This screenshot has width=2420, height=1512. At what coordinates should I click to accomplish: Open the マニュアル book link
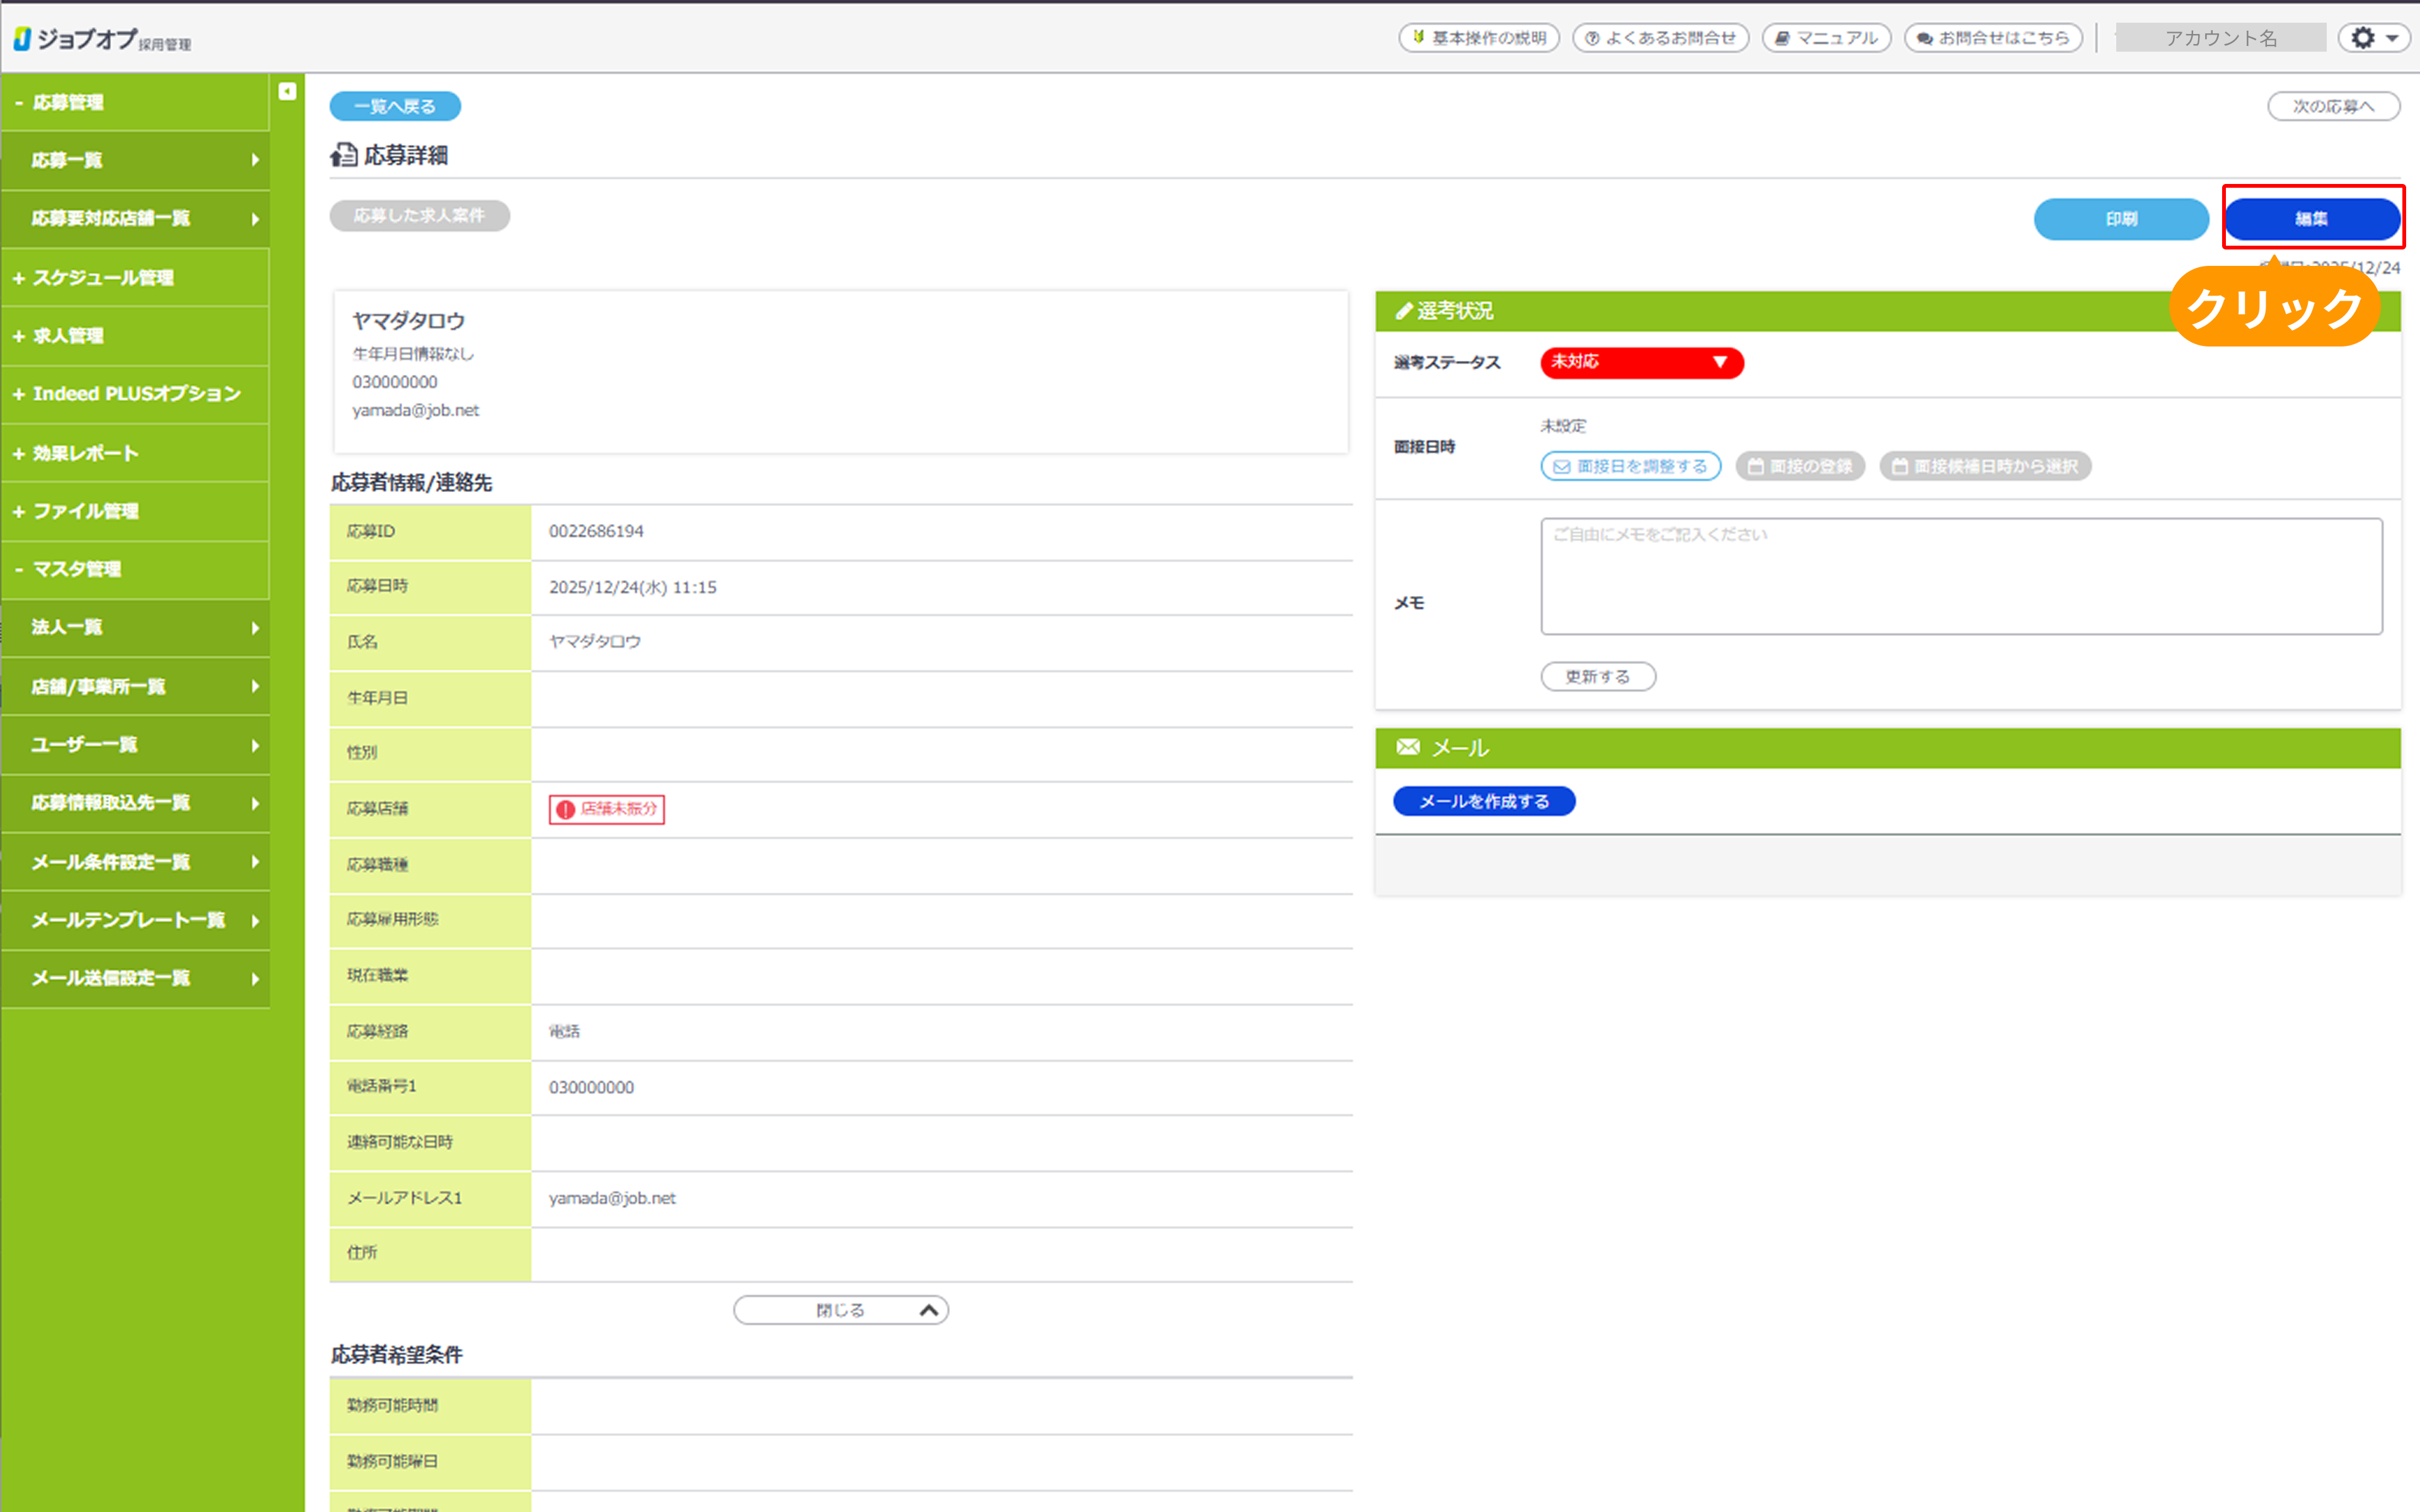point(1826,38)
